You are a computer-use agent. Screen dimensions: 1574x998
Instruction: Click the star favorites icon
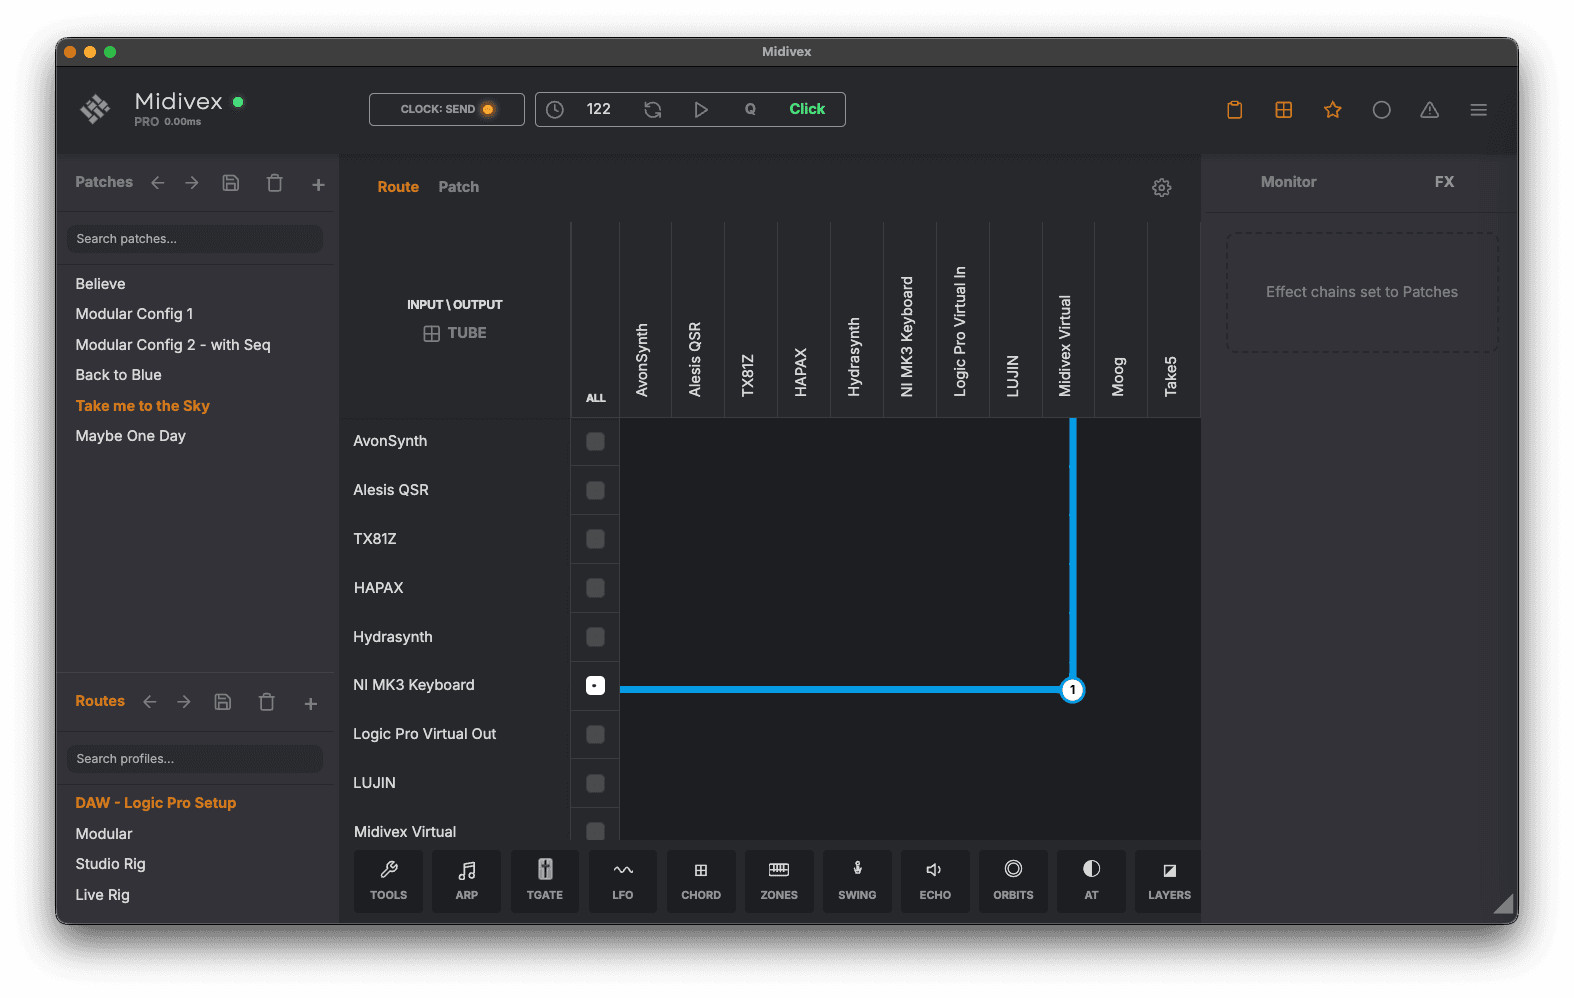pyautogui.click(x=1332, y=110)
